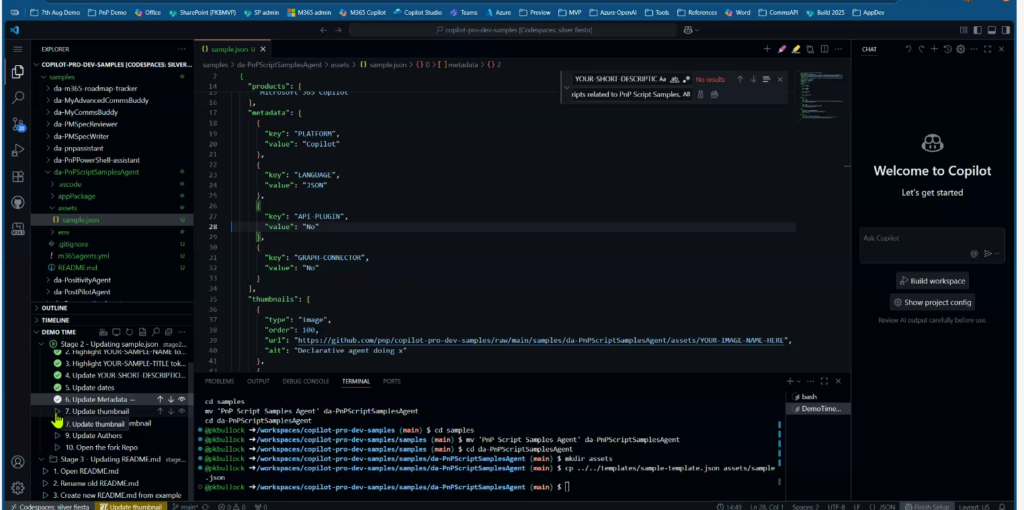1024x510 pixels.
Task: Toggle Match Whole Word in find box
Action: tap(674, 79)
